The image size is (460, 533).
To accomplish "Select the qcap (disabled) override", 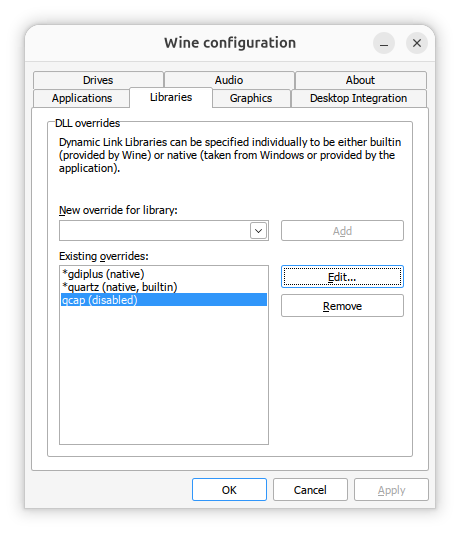I will (x=164, y=300).
